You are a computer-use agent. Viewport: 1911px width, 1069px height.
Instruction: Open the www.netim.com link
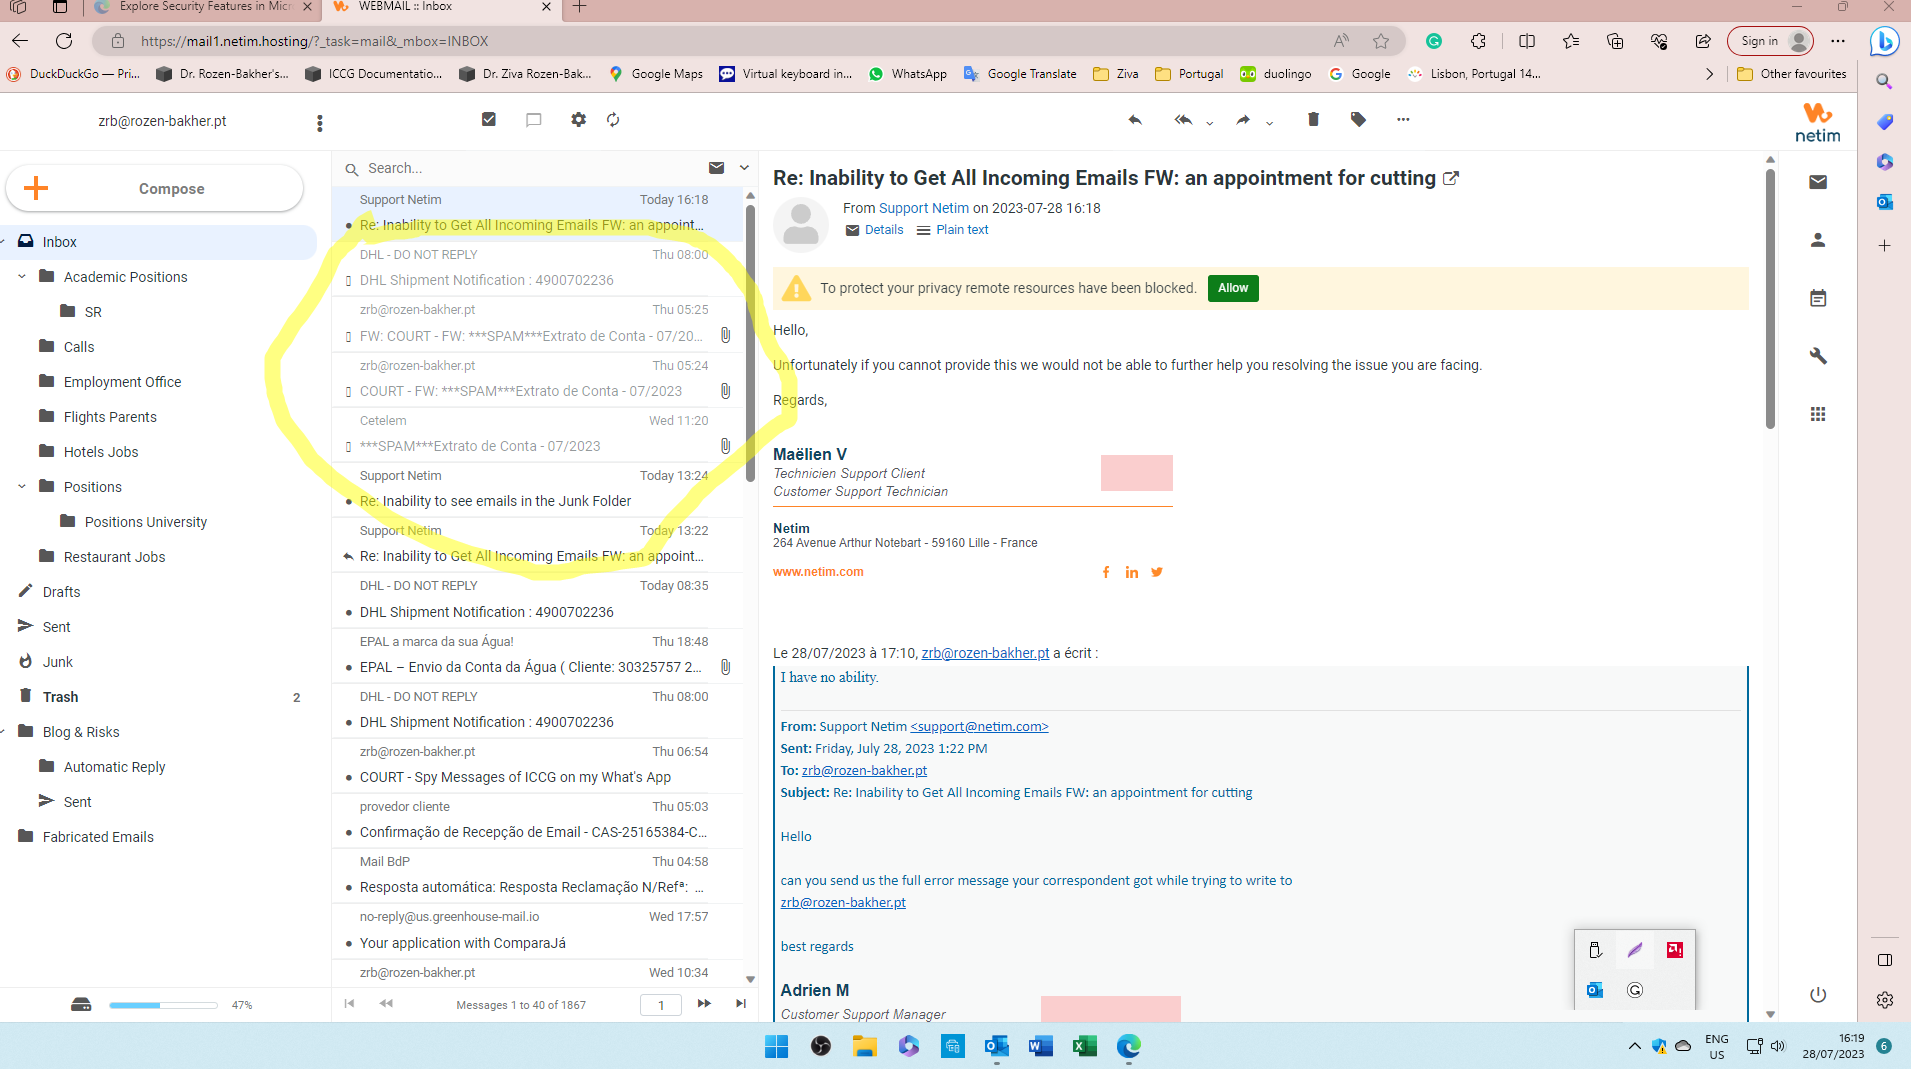818,572
